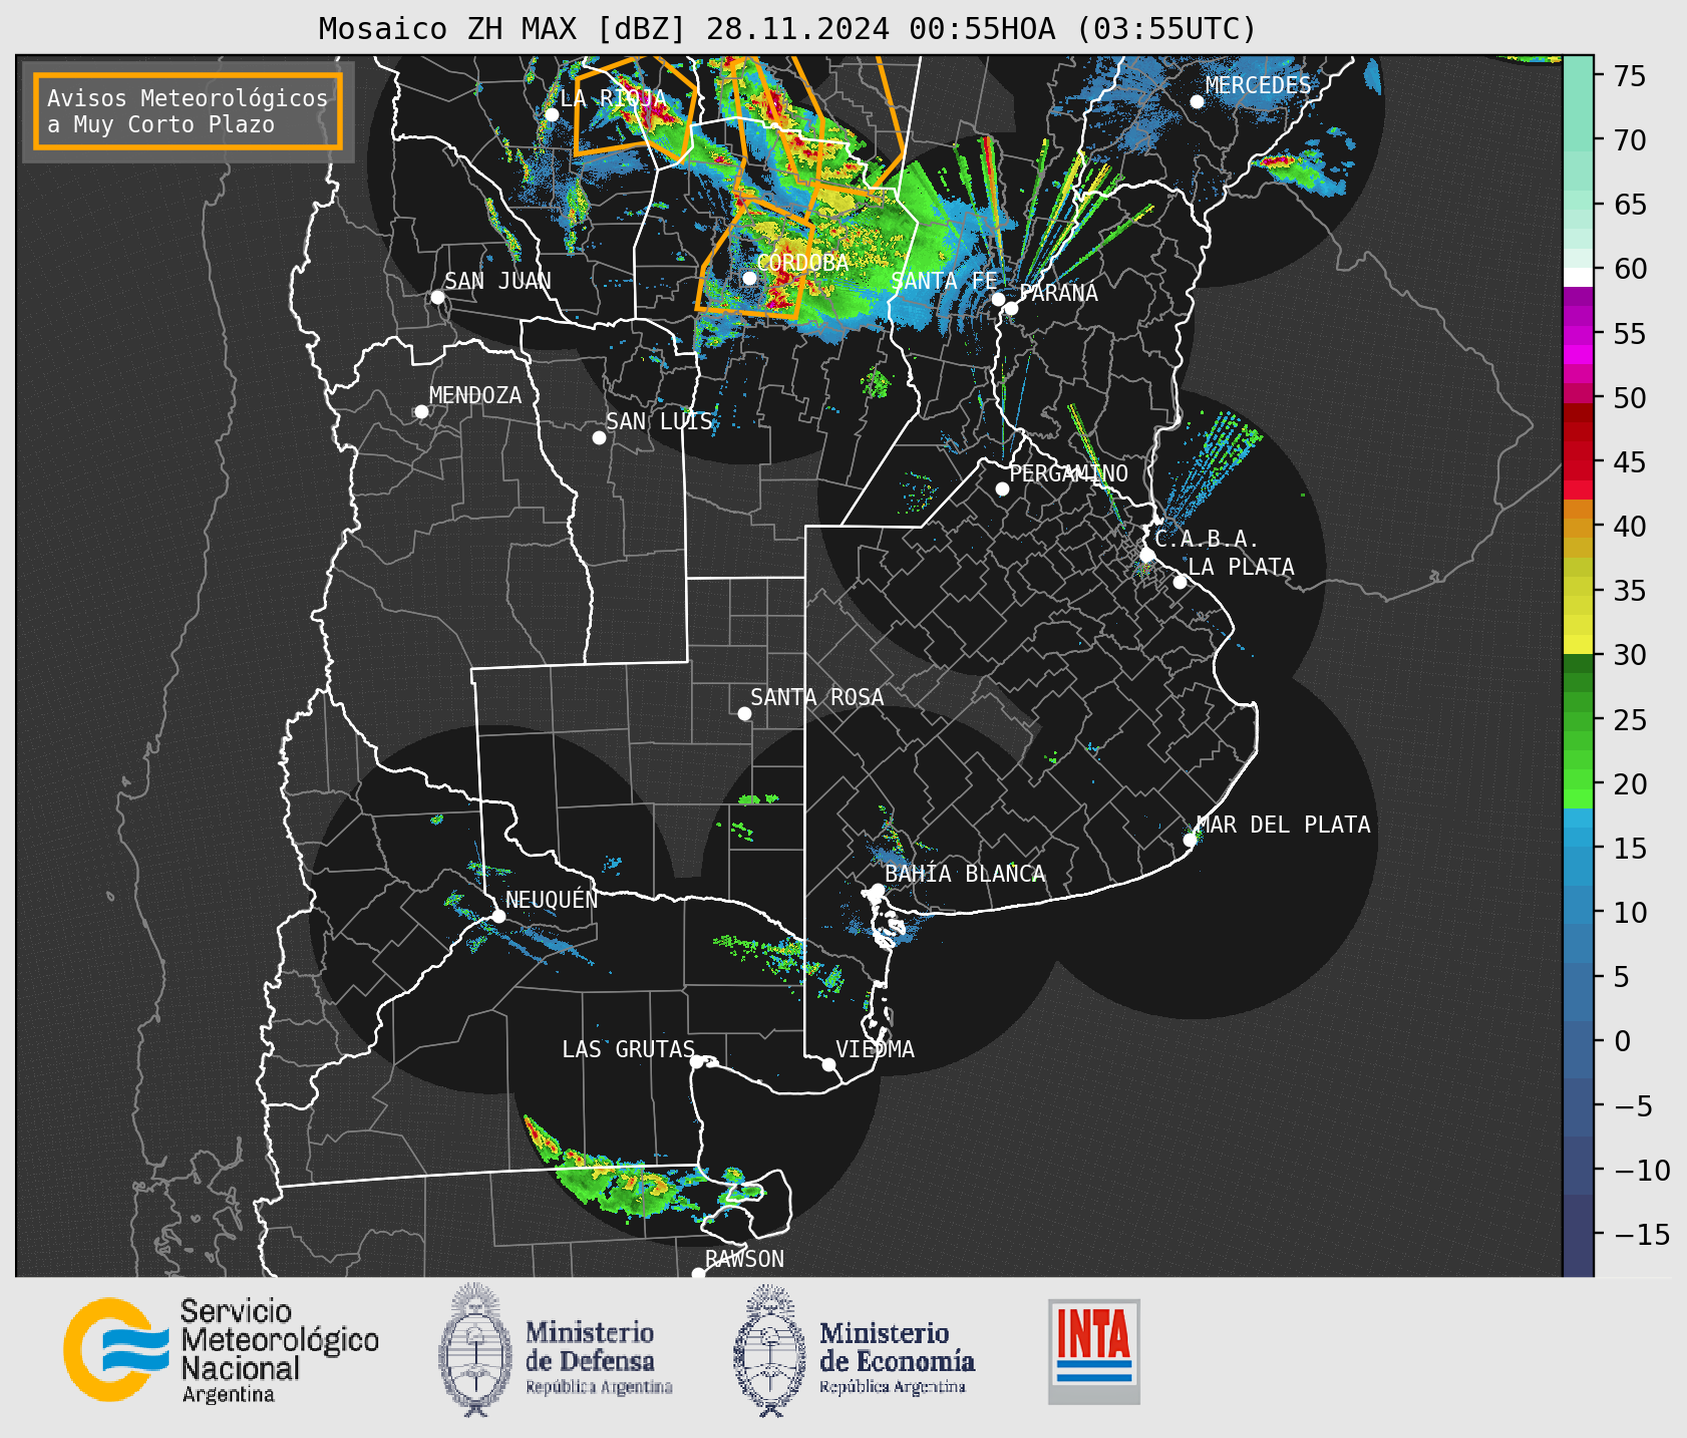Select the SAN JUAN city marker
The height and width of the screenshot is (1438, 1687).
(437, 297)
